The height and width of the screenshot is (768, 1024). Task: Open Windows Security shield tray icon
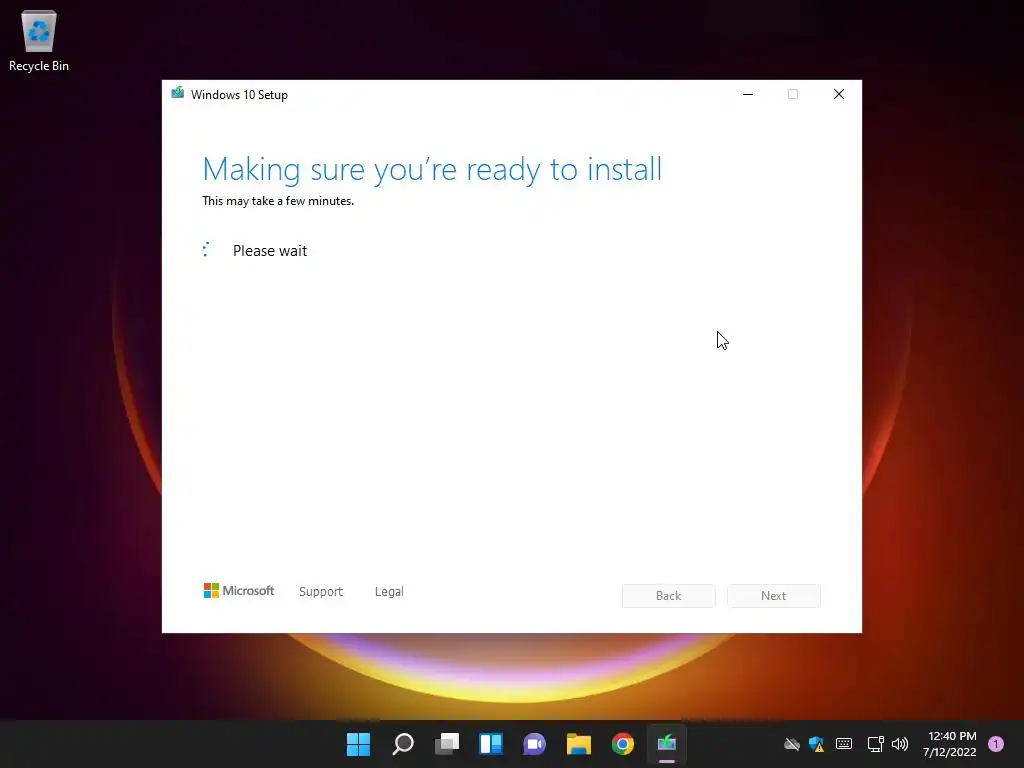816,744
